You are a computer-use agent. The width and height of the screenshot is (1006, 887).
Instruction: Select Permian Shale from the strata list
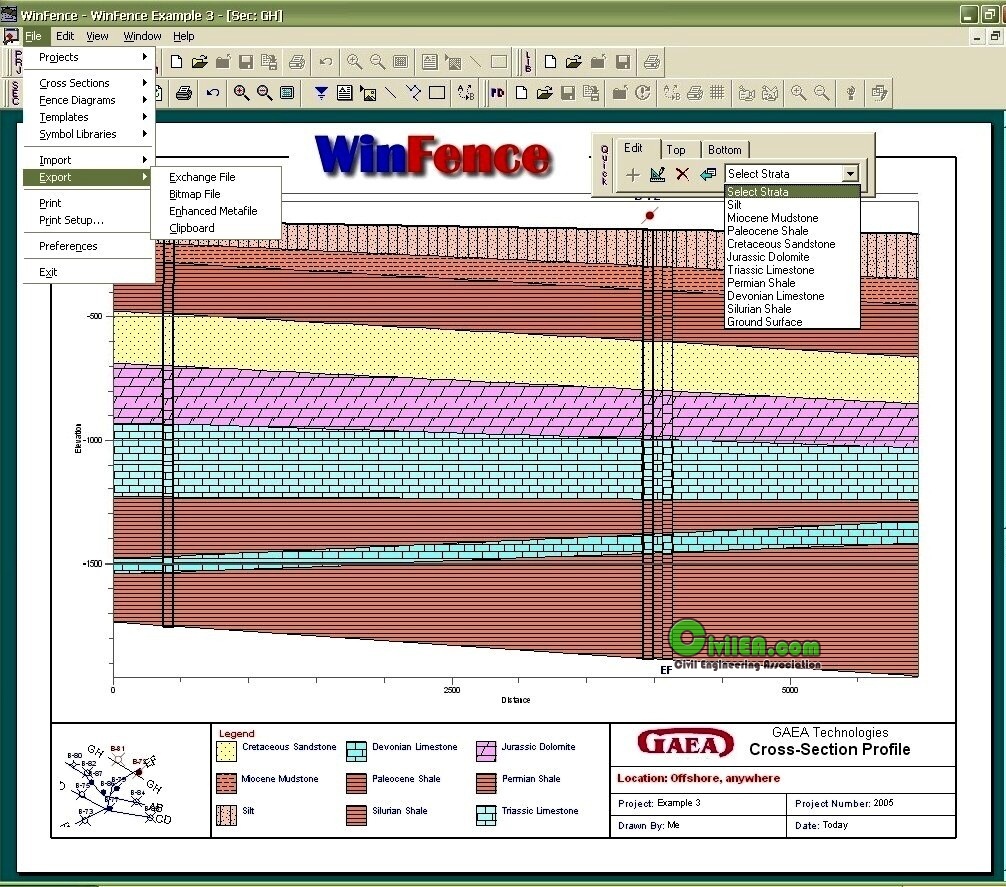coord(792,283)
